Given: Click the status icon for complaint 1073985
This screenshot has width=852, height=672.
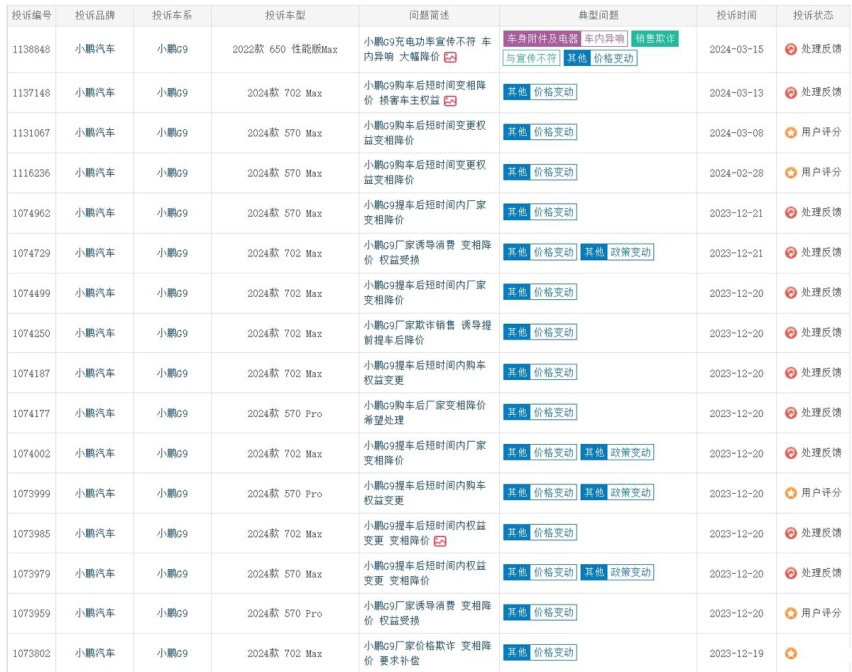Looking at the screenshot, I should coord(791,533).
